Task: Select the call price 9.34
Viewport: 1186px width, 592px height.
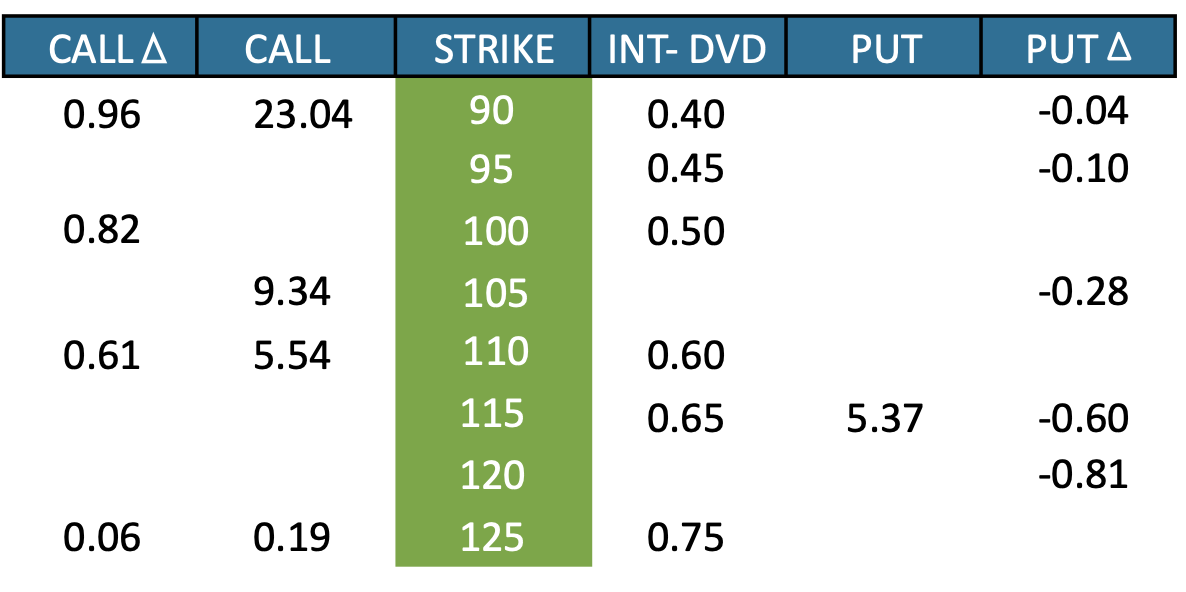Action: 292,292
